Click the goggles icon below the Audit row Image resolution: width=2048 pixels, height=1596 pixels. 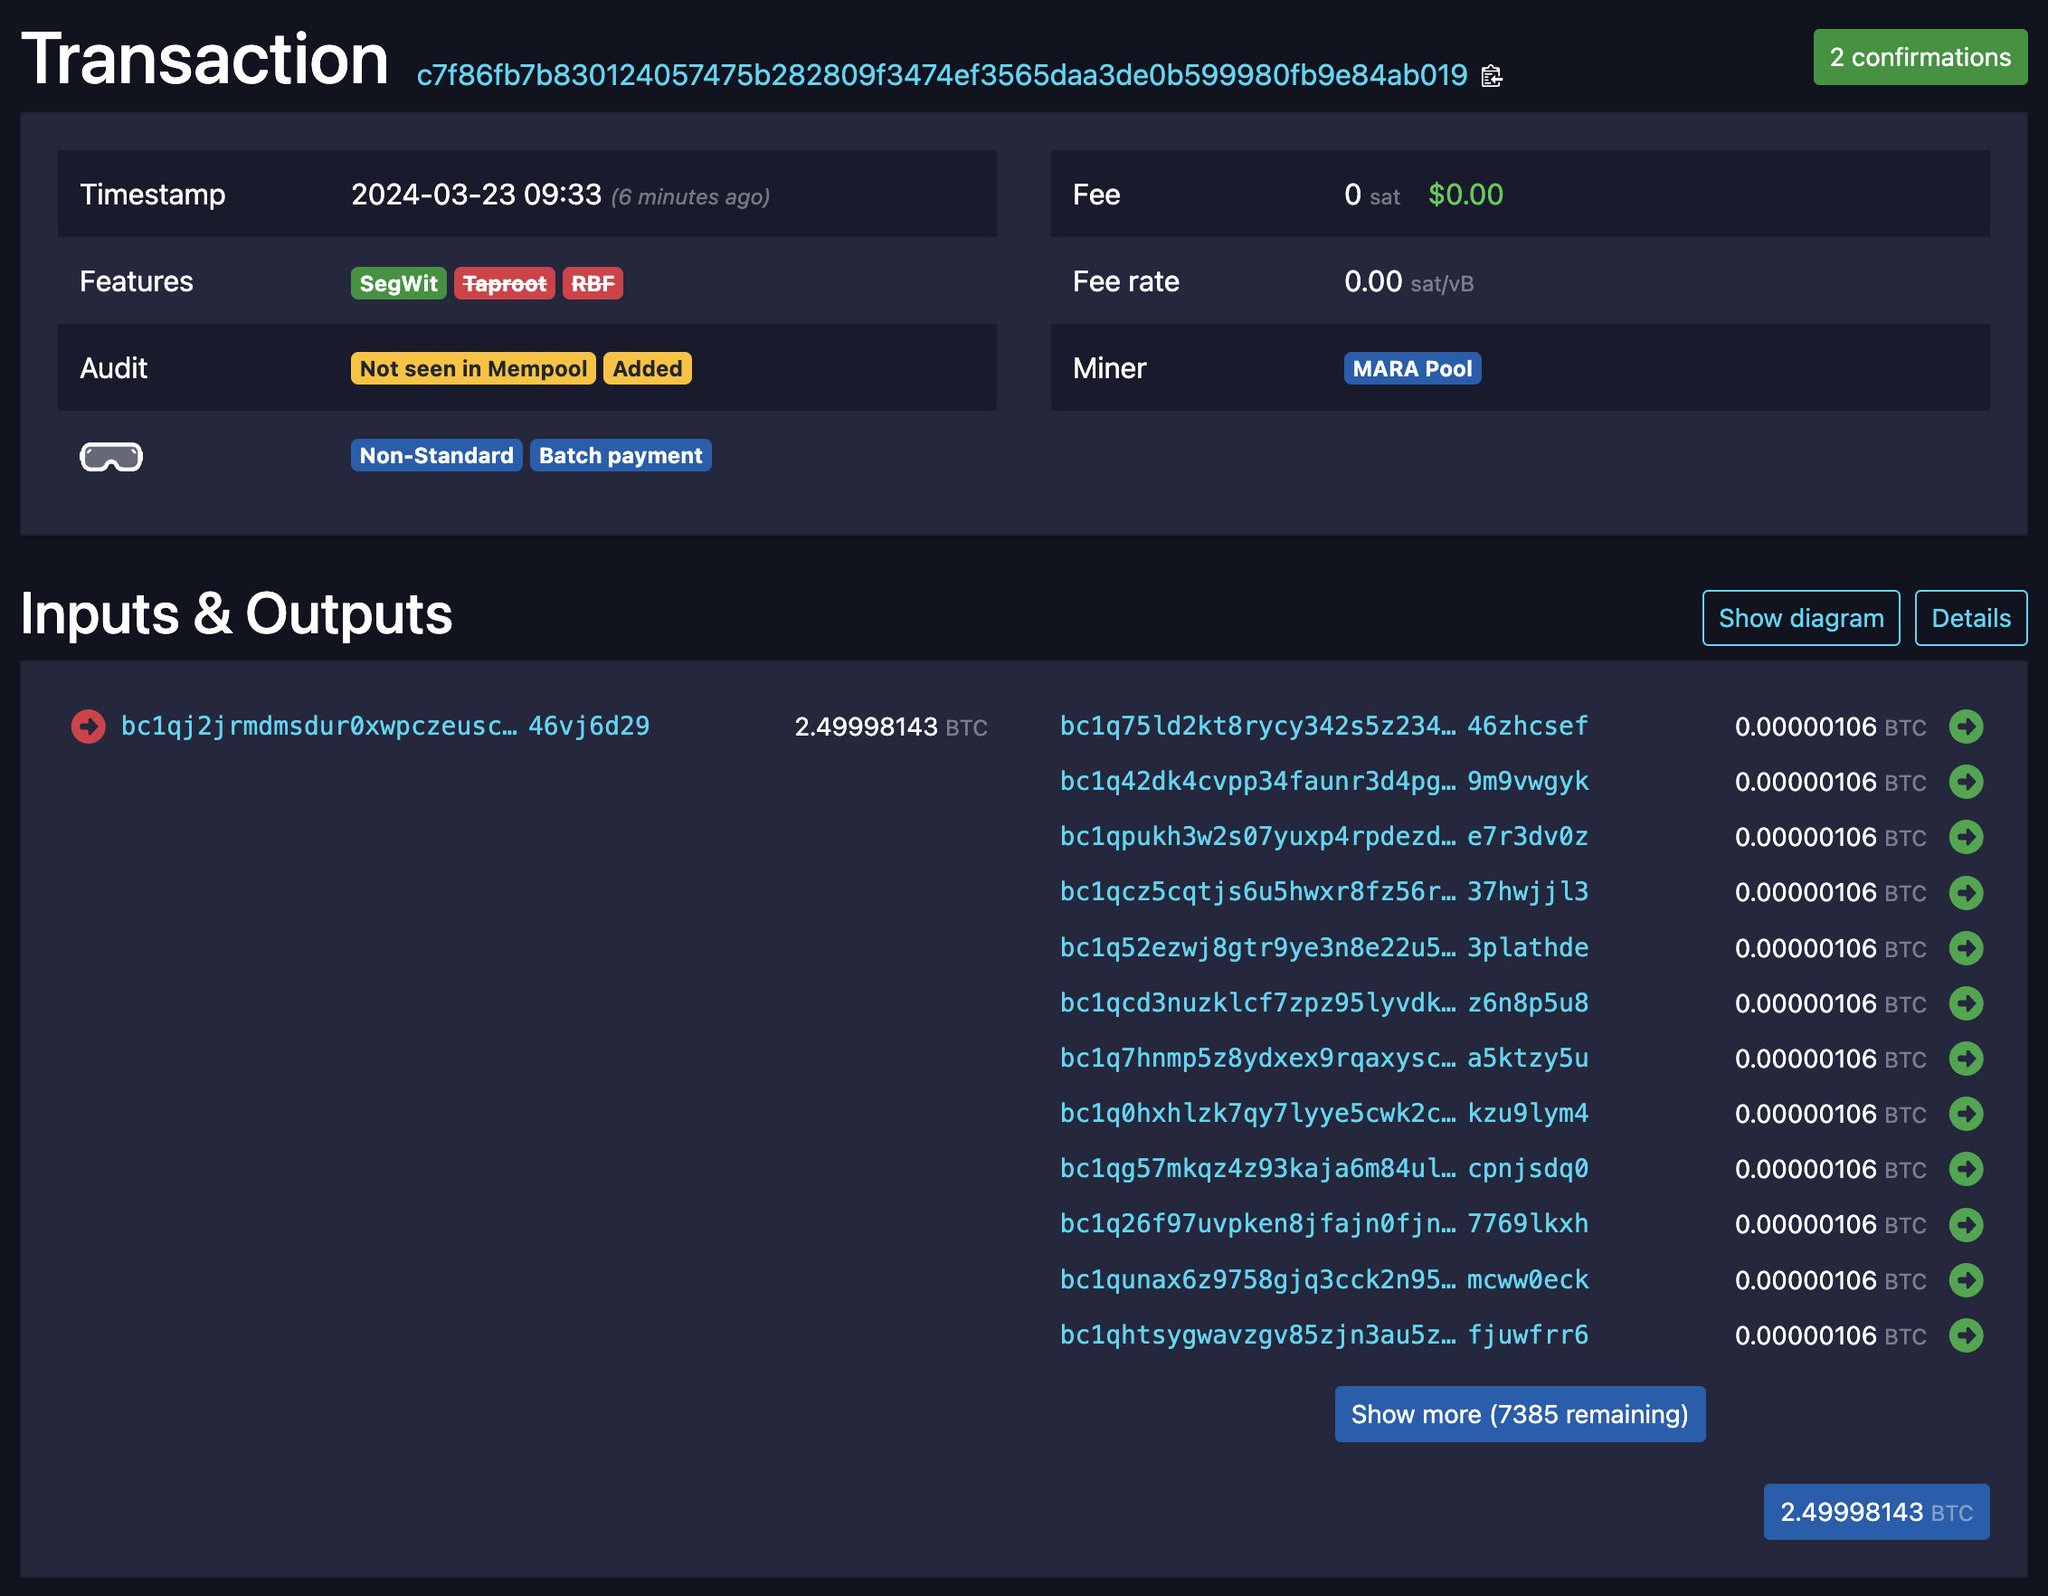coord(111,457)
